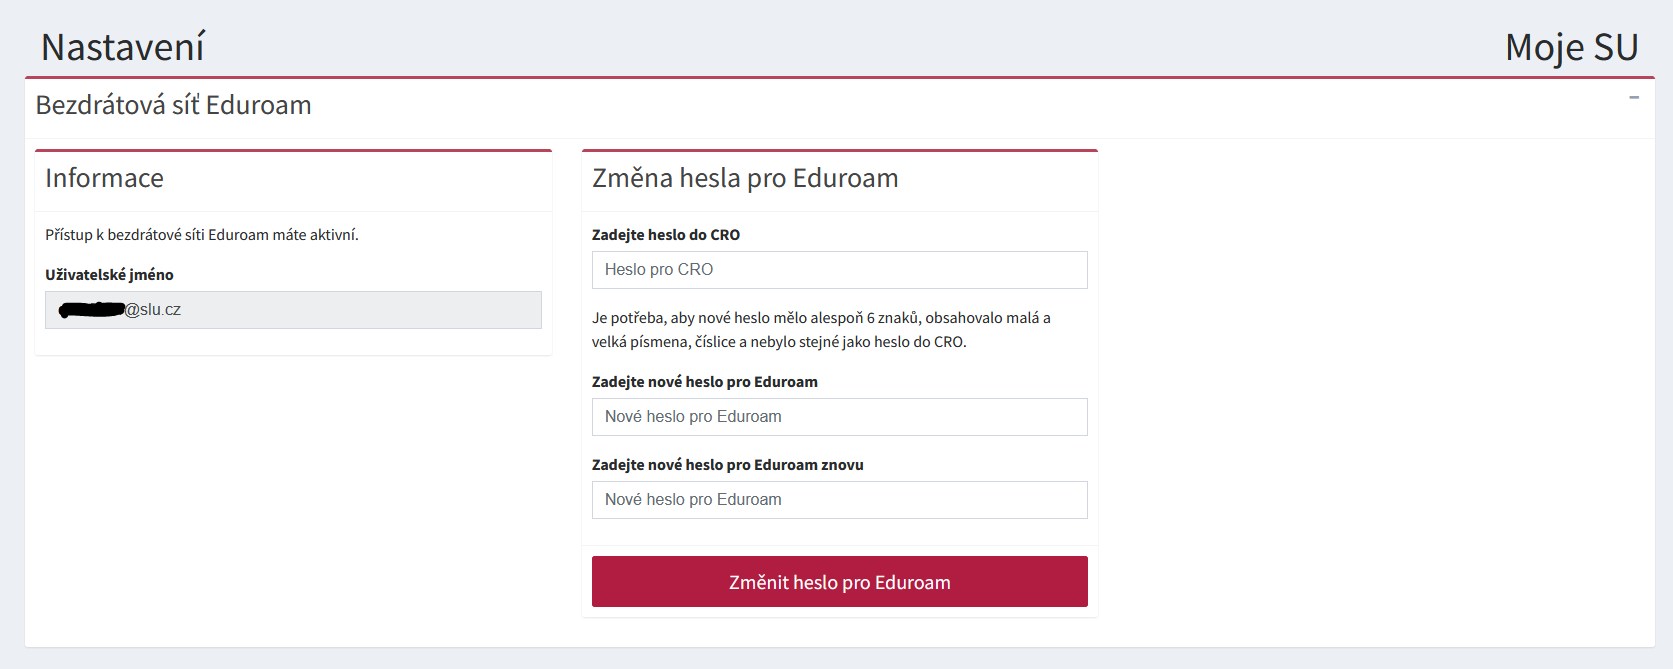
Task: Click the Změna hesla pro Eduroam heading
Action: click(745, 178)
